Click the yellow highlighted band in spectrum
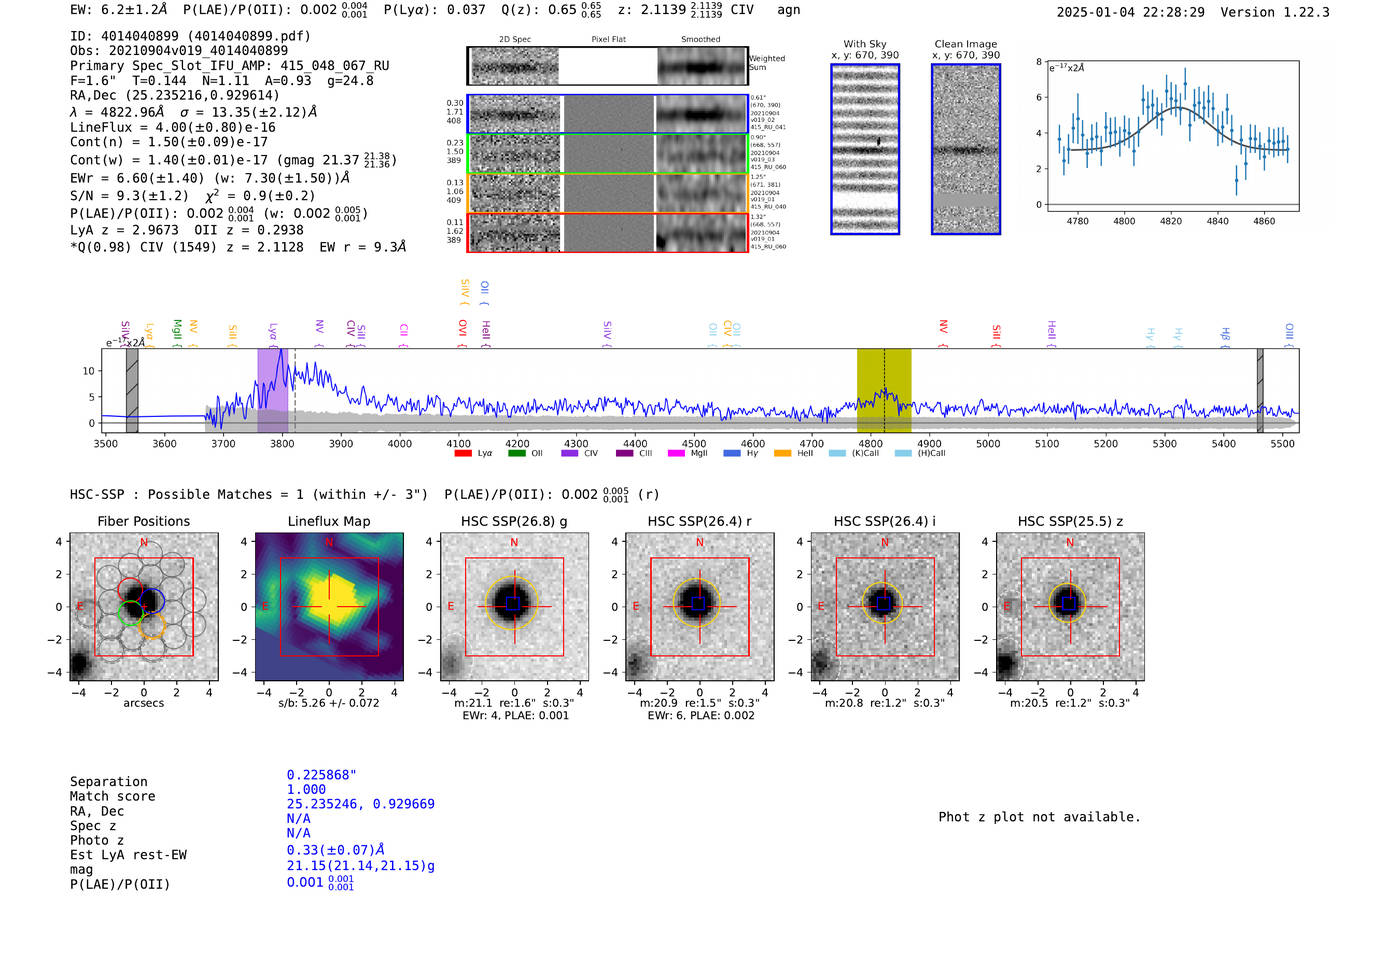1400x953 pixels. click(884, 391)
